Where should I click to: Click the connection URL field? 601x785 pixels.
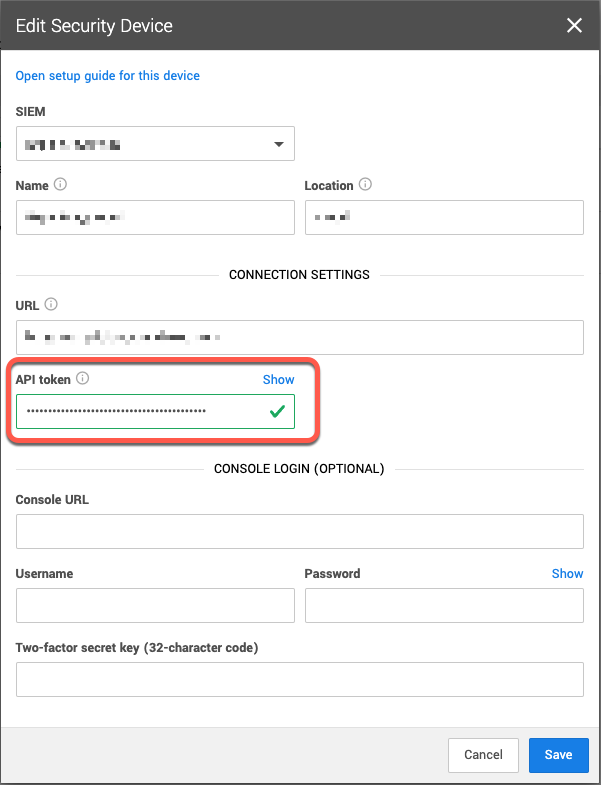tap(299, 337)
